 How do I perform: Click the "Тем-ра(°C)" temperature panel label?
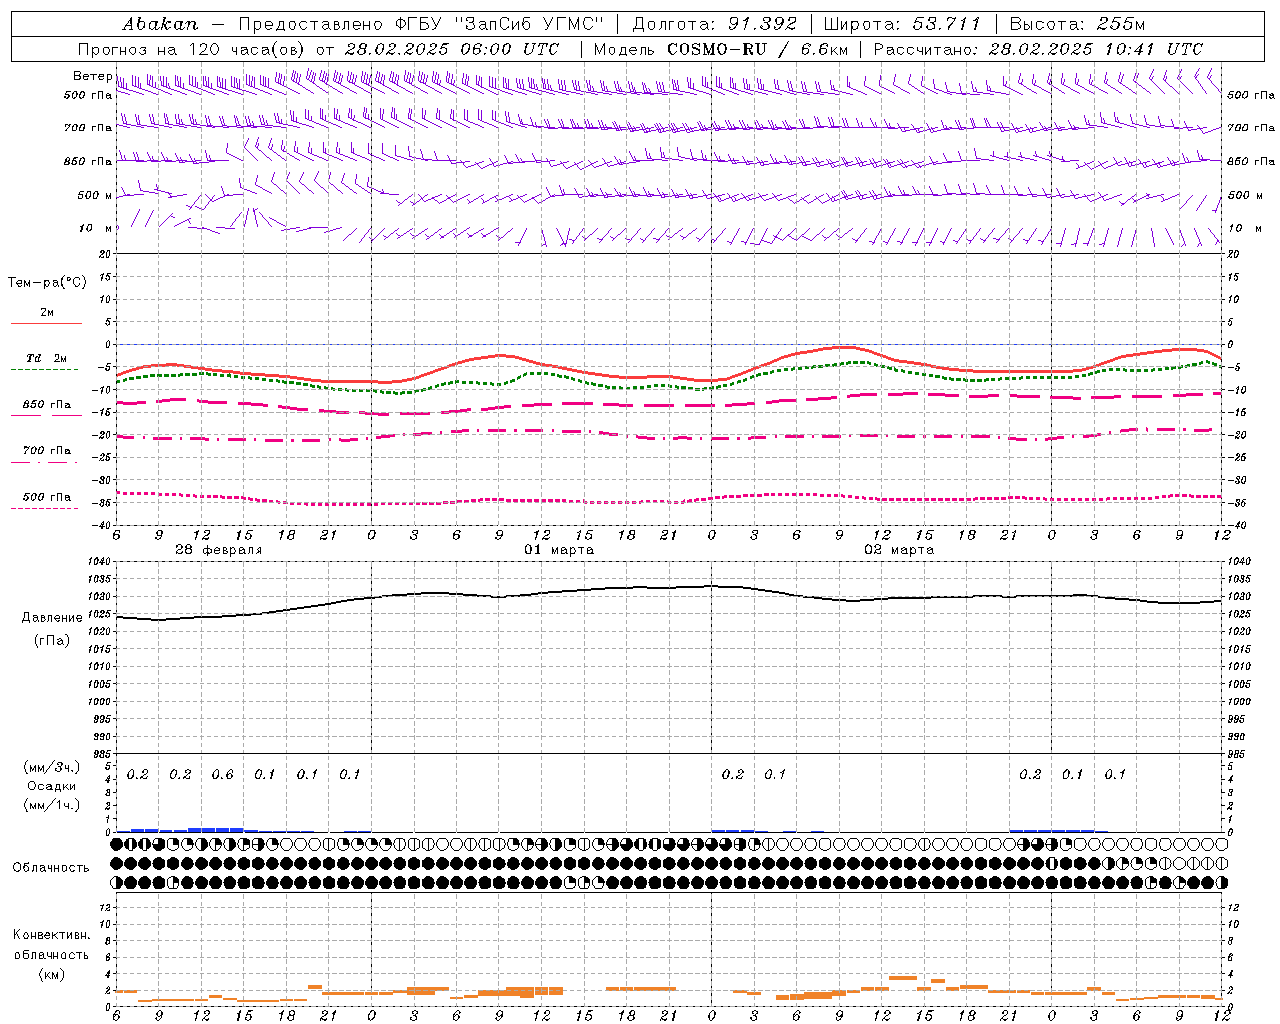tap(47, 283)
